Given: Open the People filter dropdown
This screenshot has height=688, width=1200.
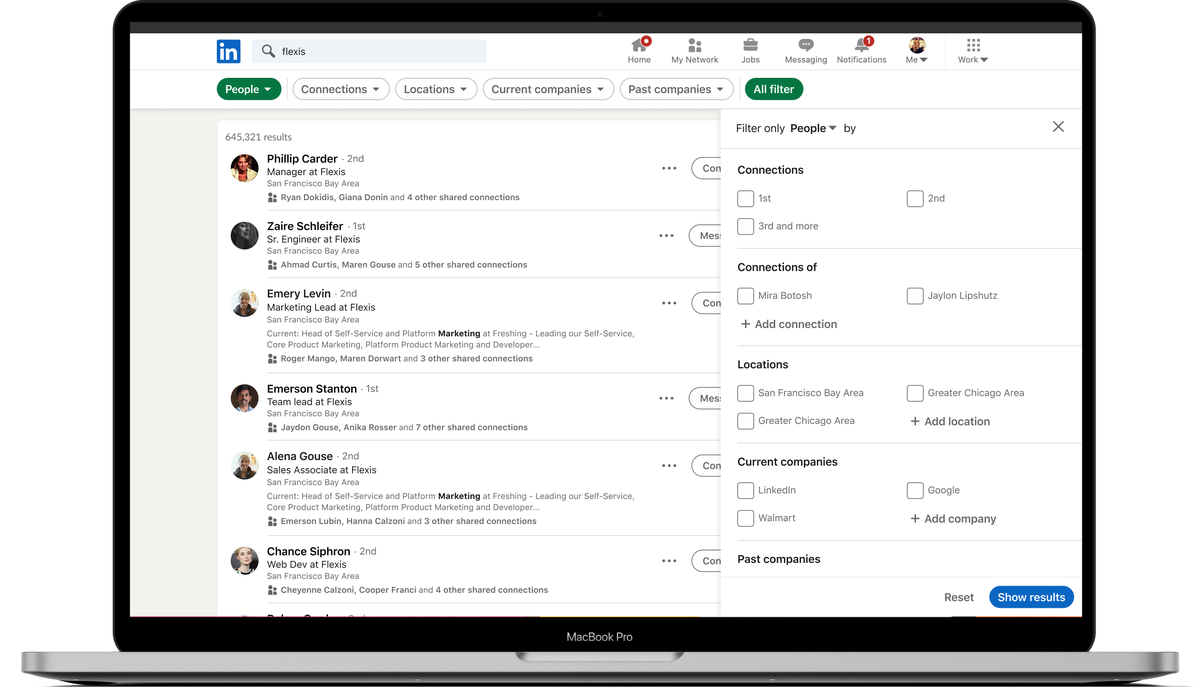Looking at the screenshot, I should (x=249, y=89).
